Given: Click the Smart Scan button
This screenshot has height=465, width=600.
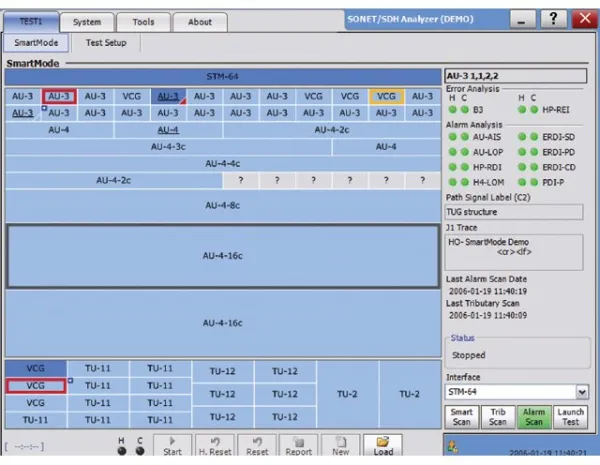Looking at the screenshot, I should [461, 417].
